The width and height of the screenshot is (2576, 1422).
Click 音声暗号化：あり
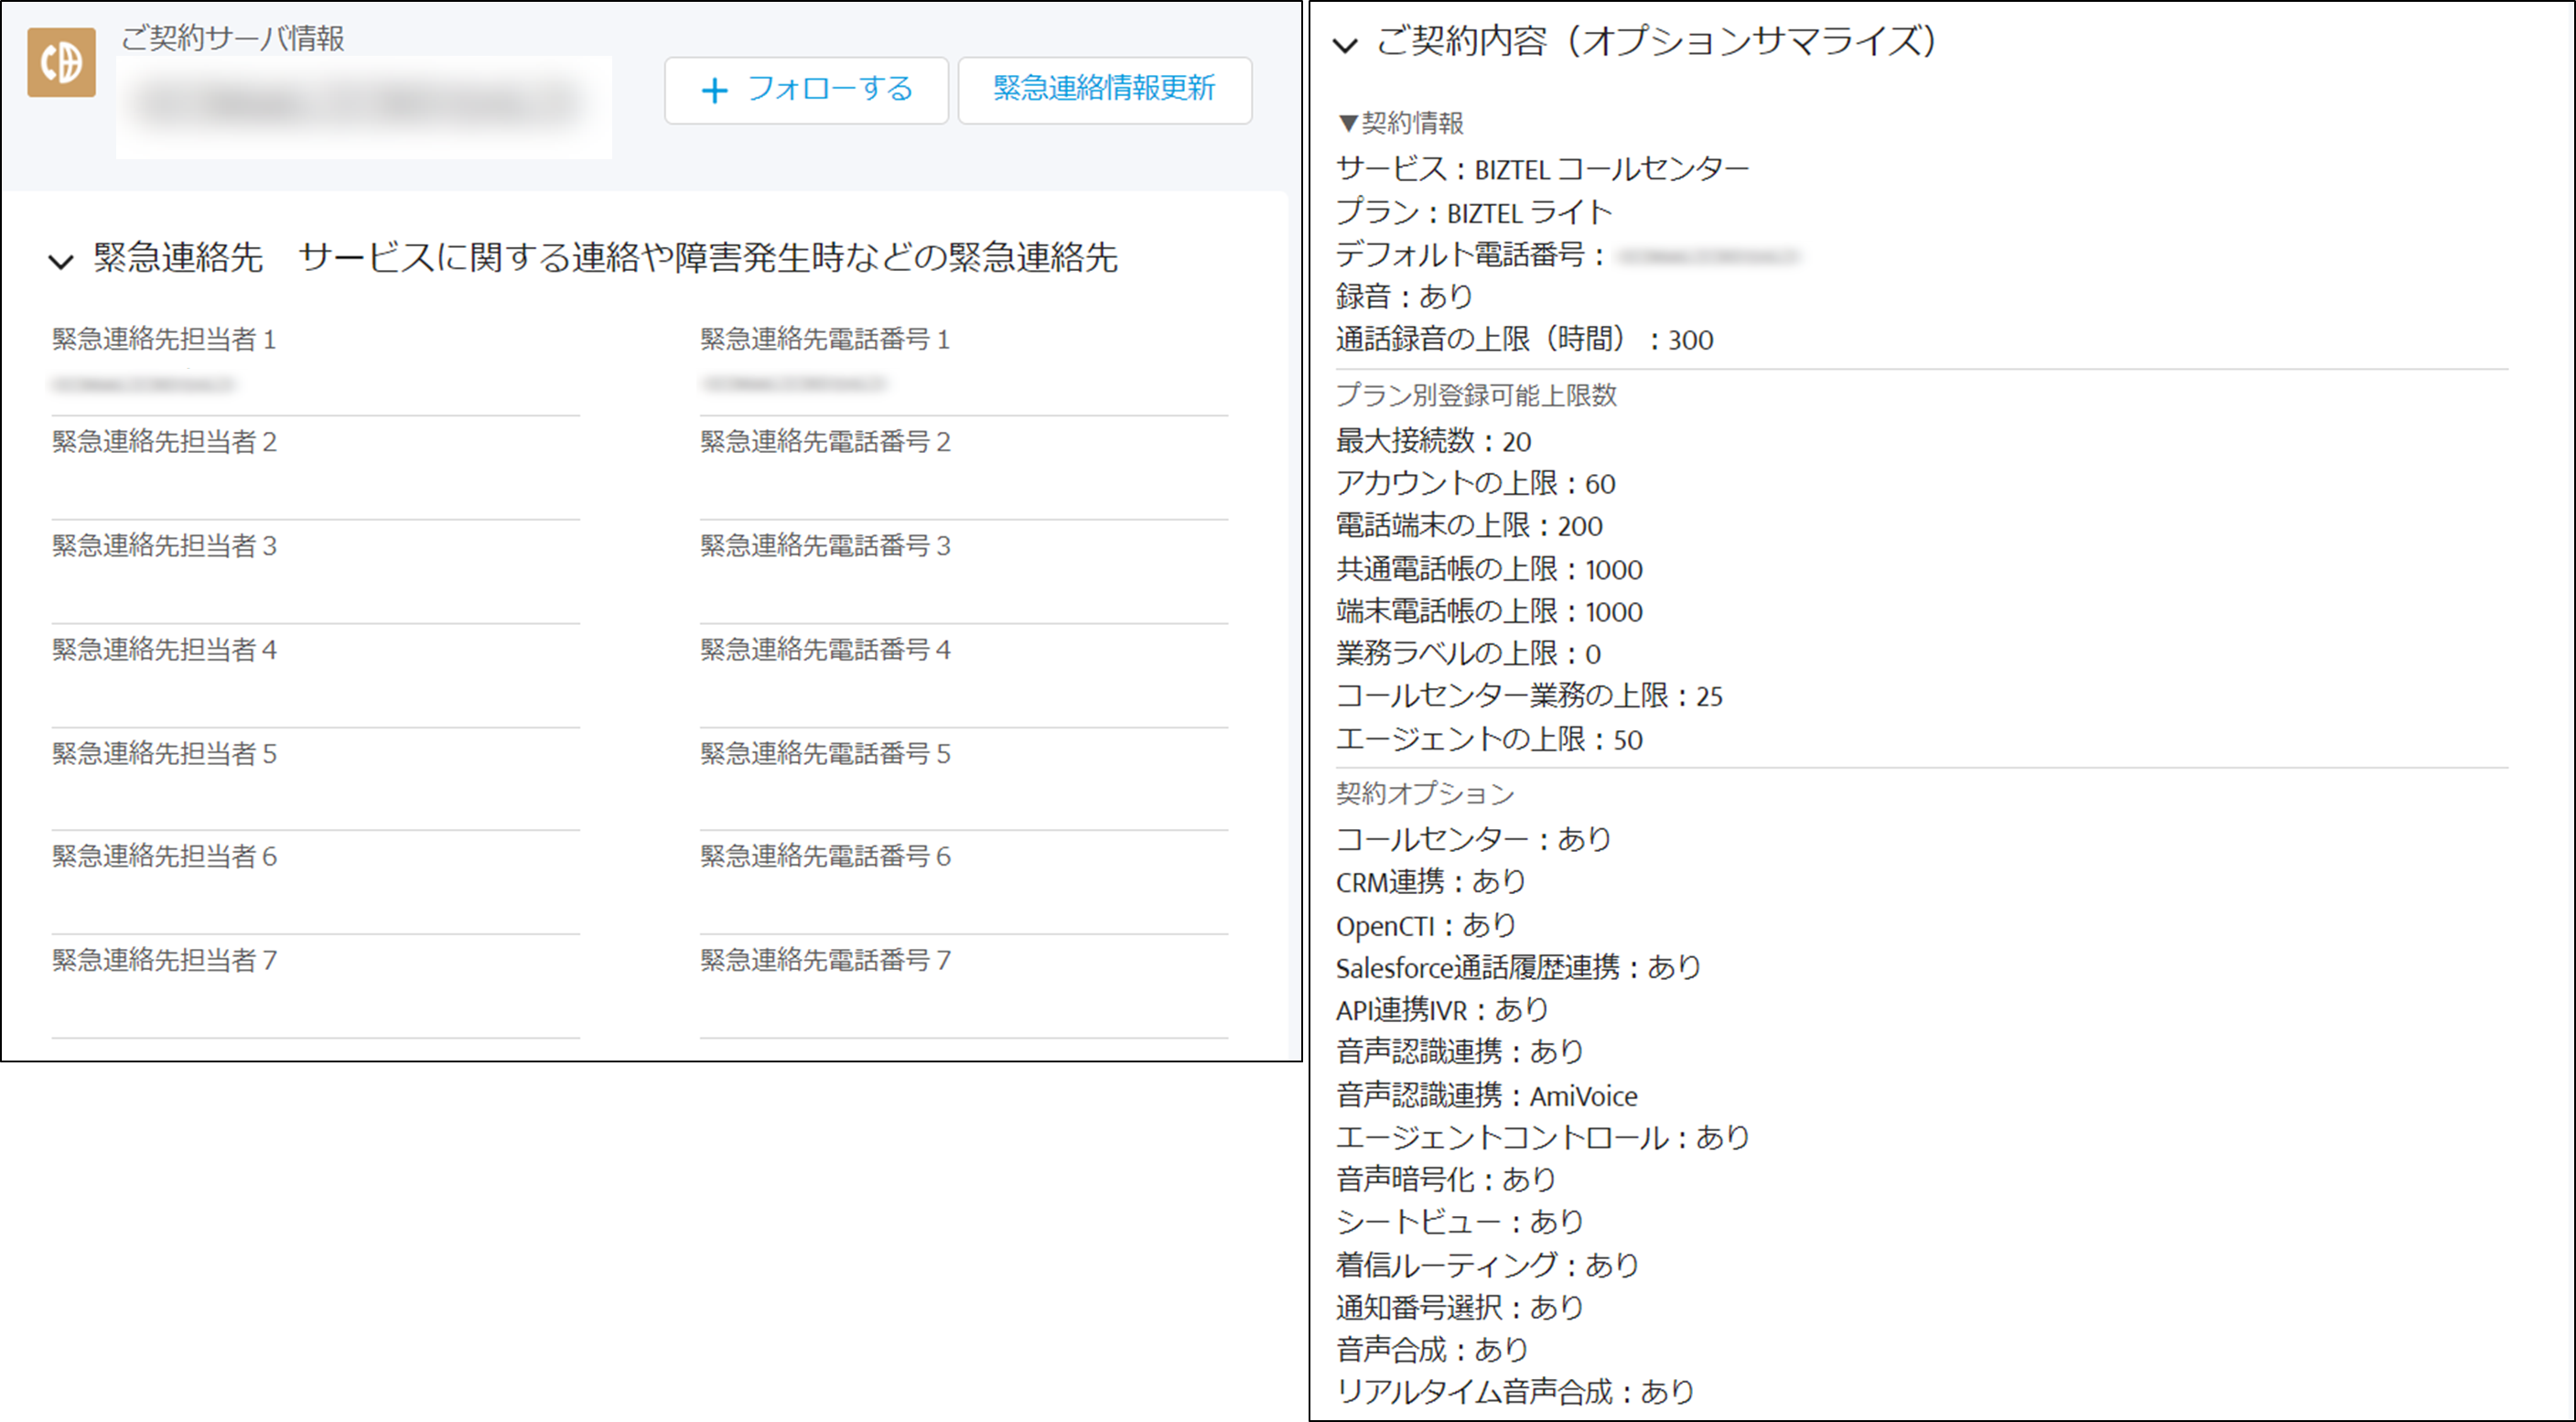pos(1446,1180)
